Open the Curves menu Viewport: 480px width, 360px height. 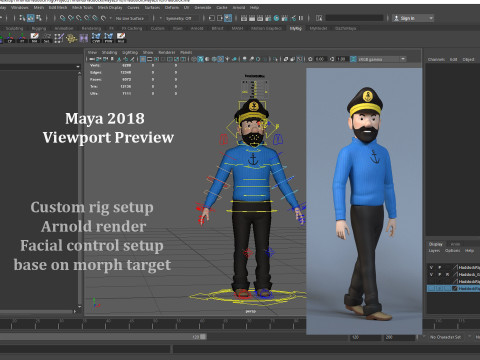click(134, 7)
